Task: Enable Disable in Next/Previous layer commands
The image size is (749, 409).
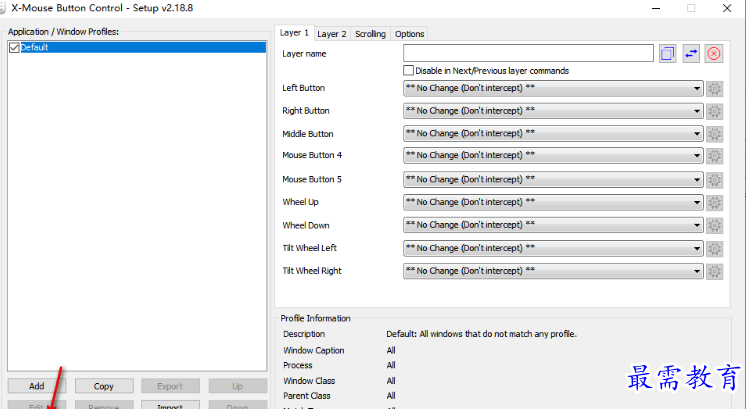Action: (x=408, y=70)
